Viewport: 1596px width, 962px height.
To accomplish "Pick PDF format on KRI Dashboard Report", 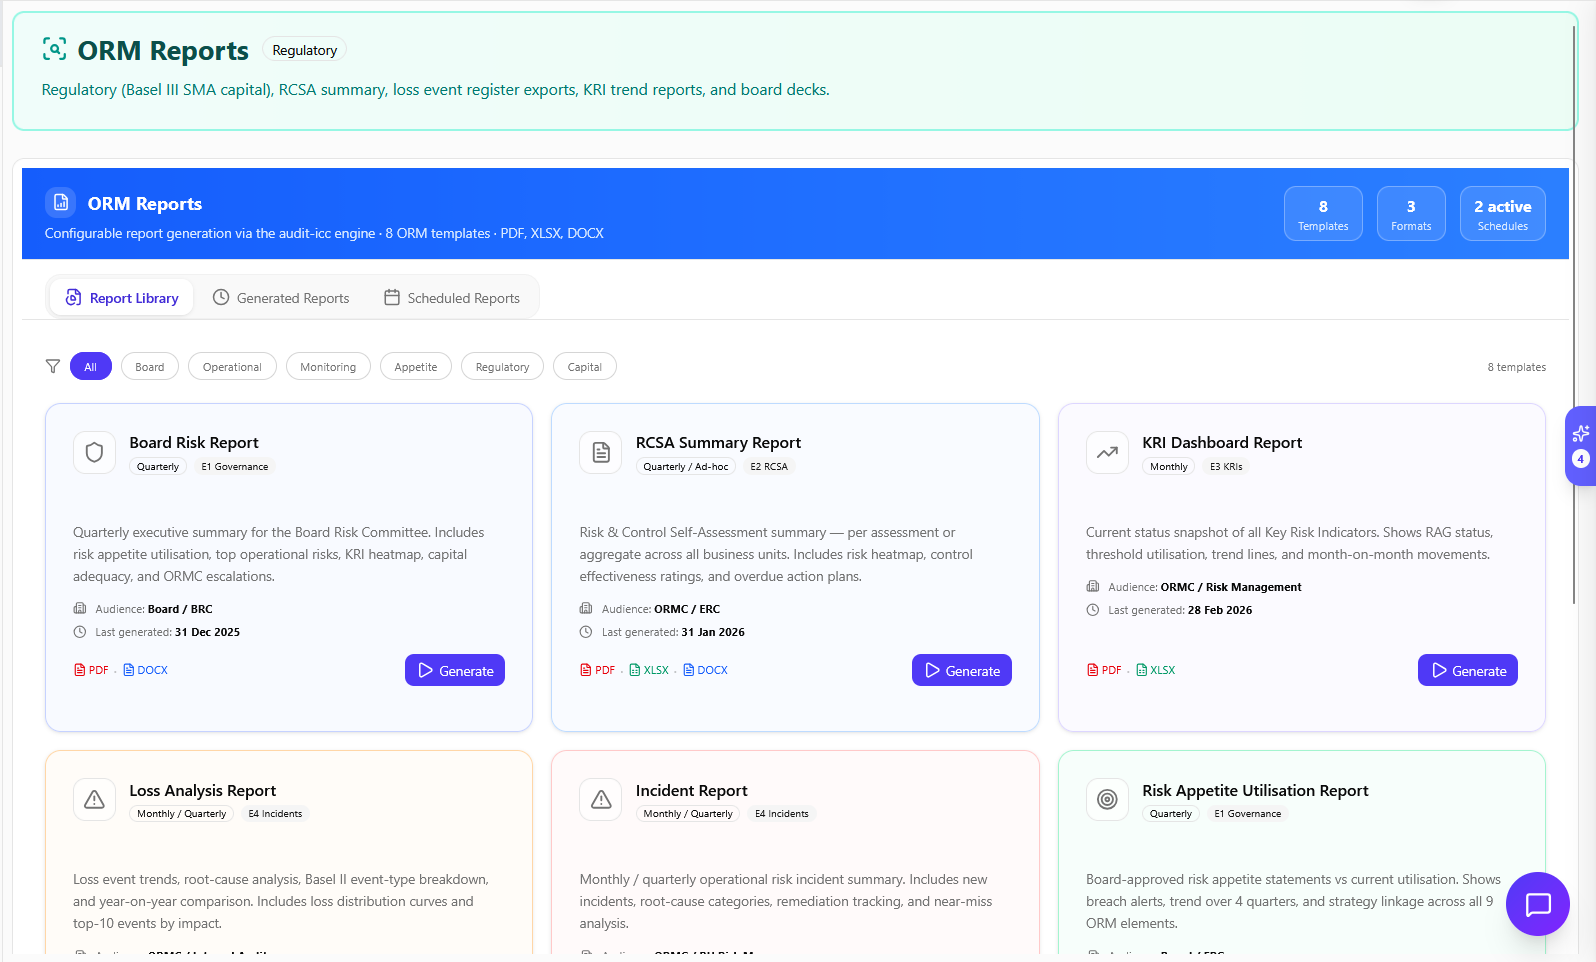I will (x=1104, y=670).
